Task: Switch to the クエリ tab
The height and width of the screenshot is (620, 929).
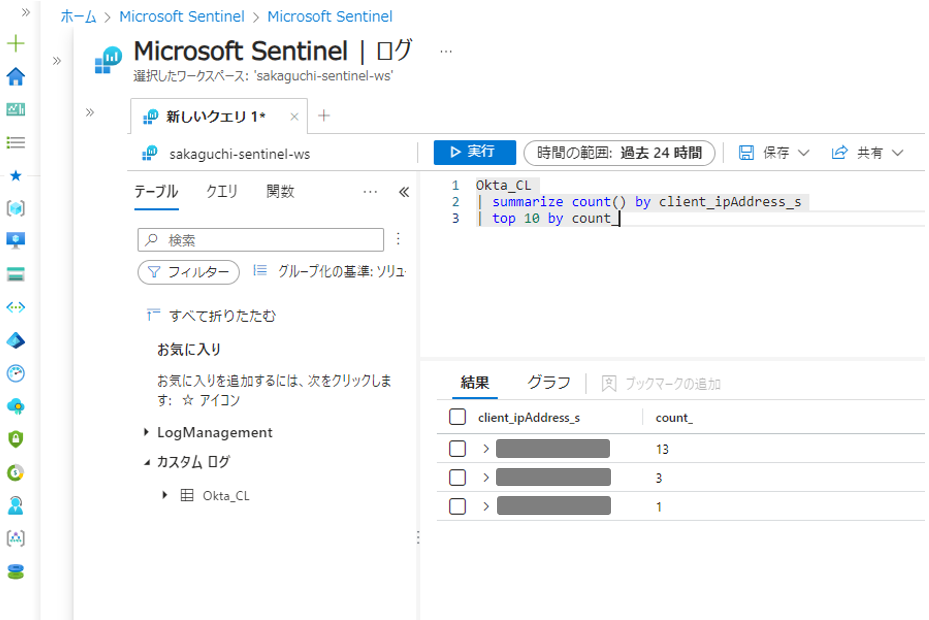Action: (222, 192)
